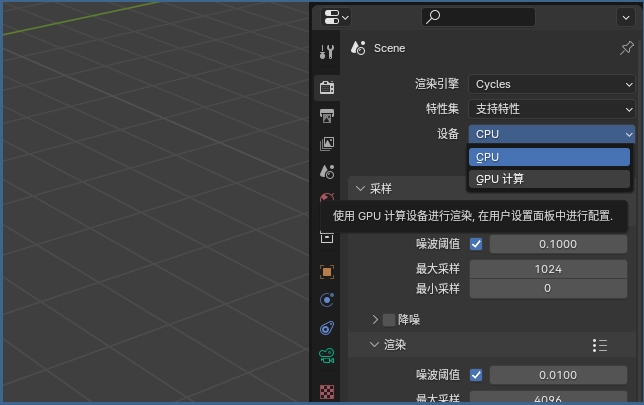Open the Physics properties tab
This screenshot has width=644, height=405.
[x=327, y=300]
